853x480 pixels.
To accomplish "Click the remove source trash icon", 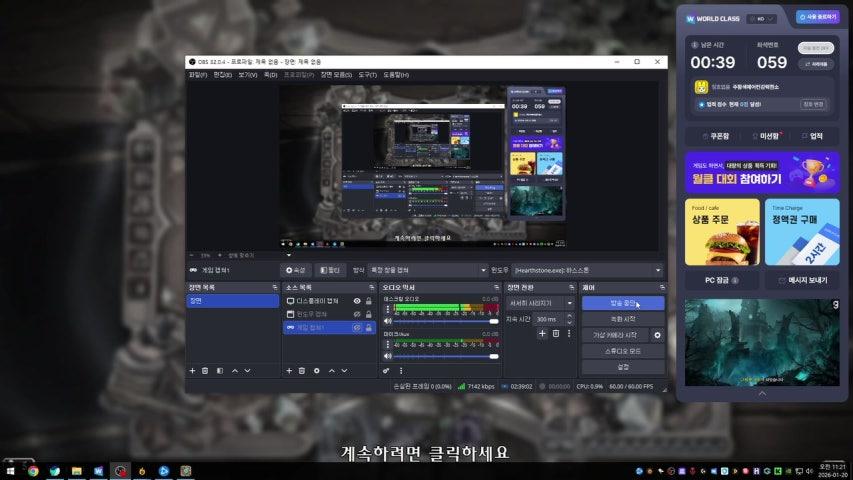I will 302,370.
